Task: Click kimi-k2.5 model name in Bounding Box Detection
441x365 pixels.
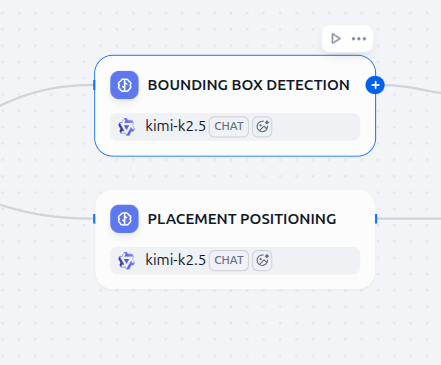Action: pos(175,126)
